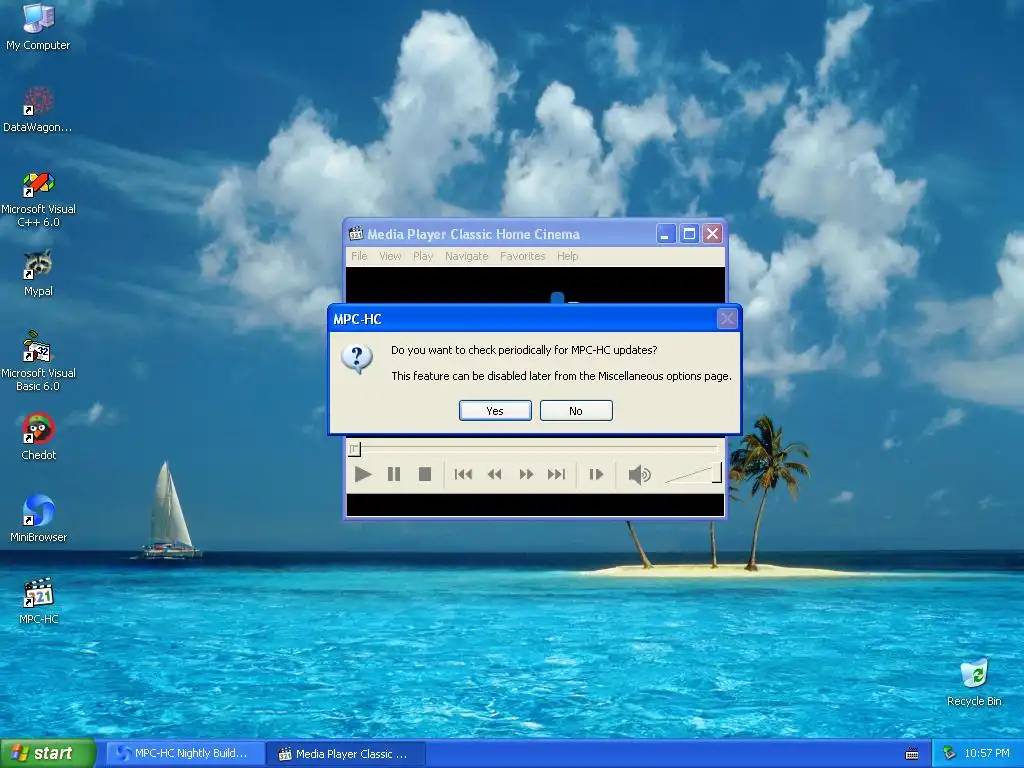The width and height of the screenshot is (1024, 768).
Task: Select the Recycle Bin icon
Action: [974, 682]
